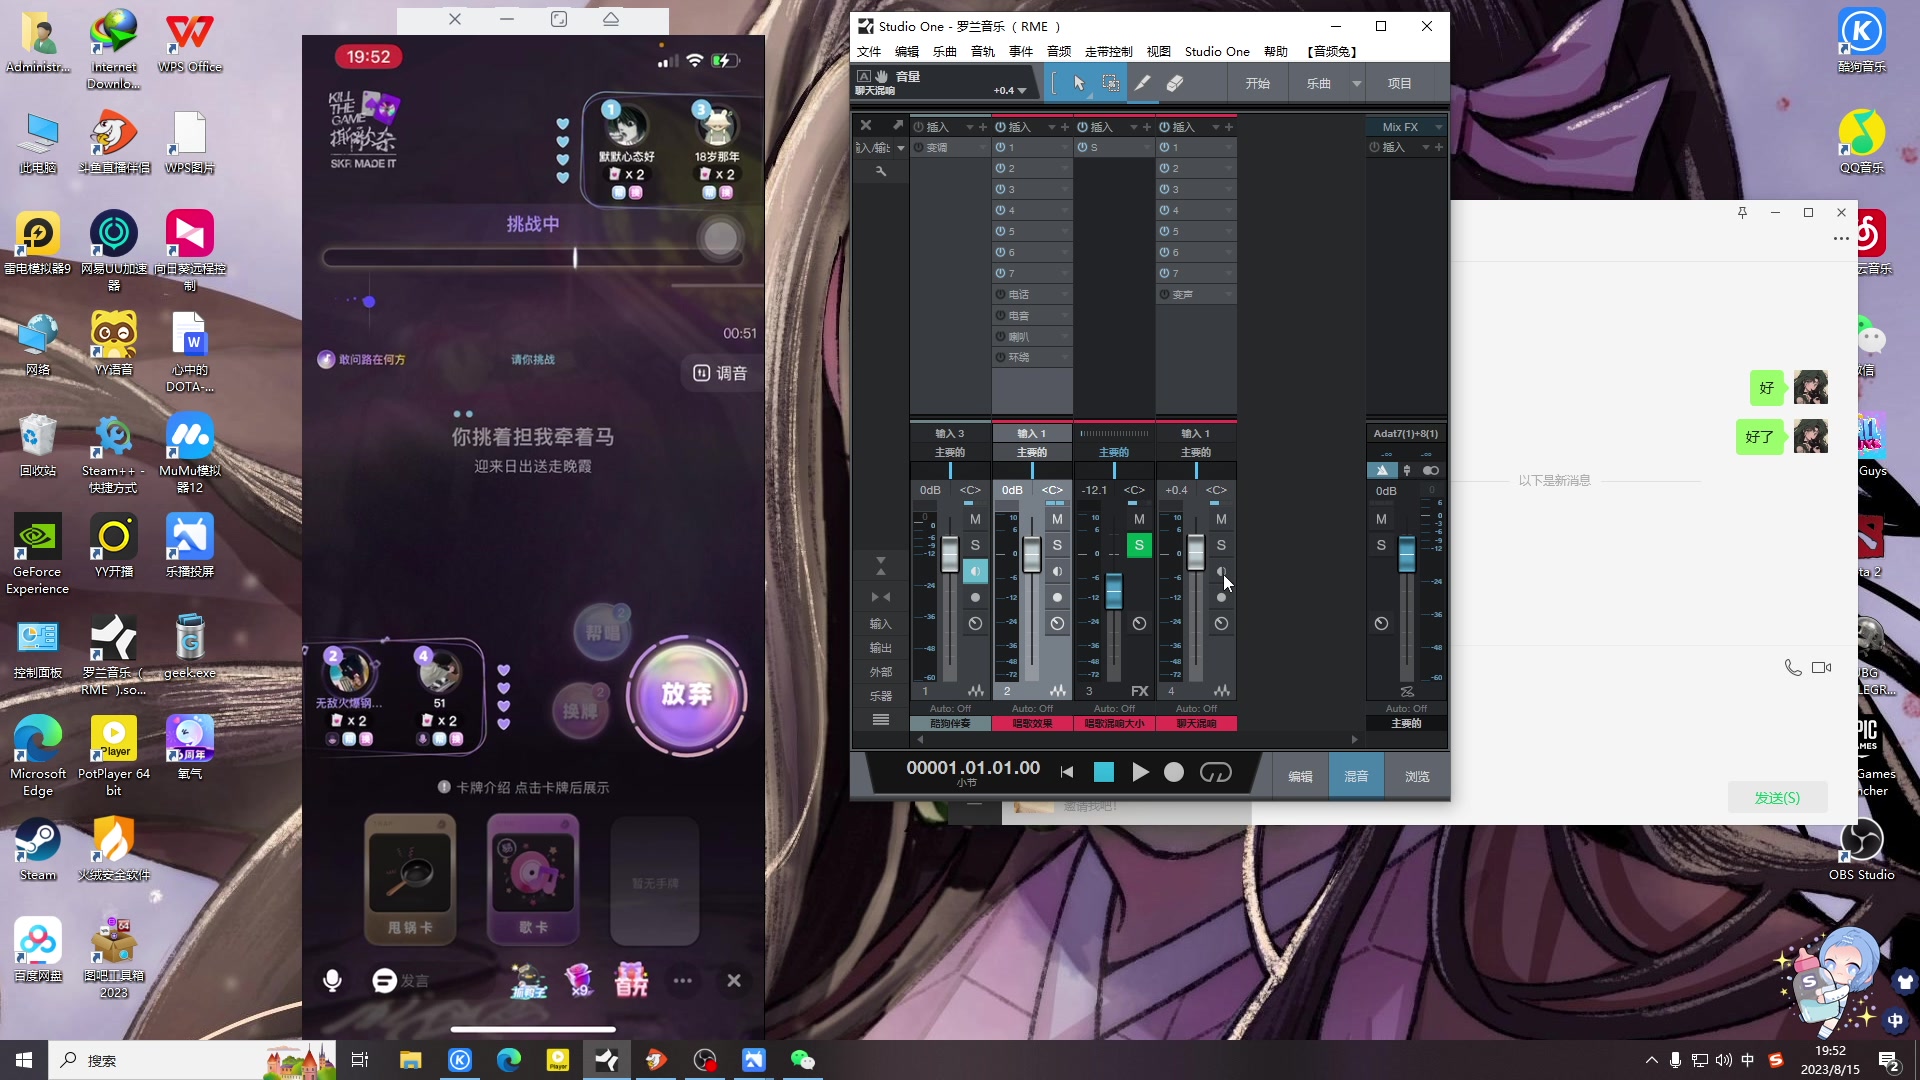Image resolution: width=1920 pixels, height=1080 pixels.
Task: Open automation mode of channel 1 酷狗伴奏
Action: pos(950,708)
